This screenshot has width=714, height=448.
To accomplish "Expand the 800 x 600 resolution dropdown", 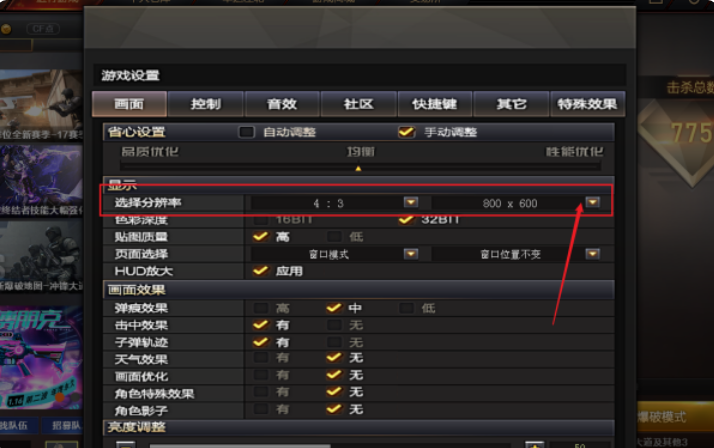I will point(592,202).
